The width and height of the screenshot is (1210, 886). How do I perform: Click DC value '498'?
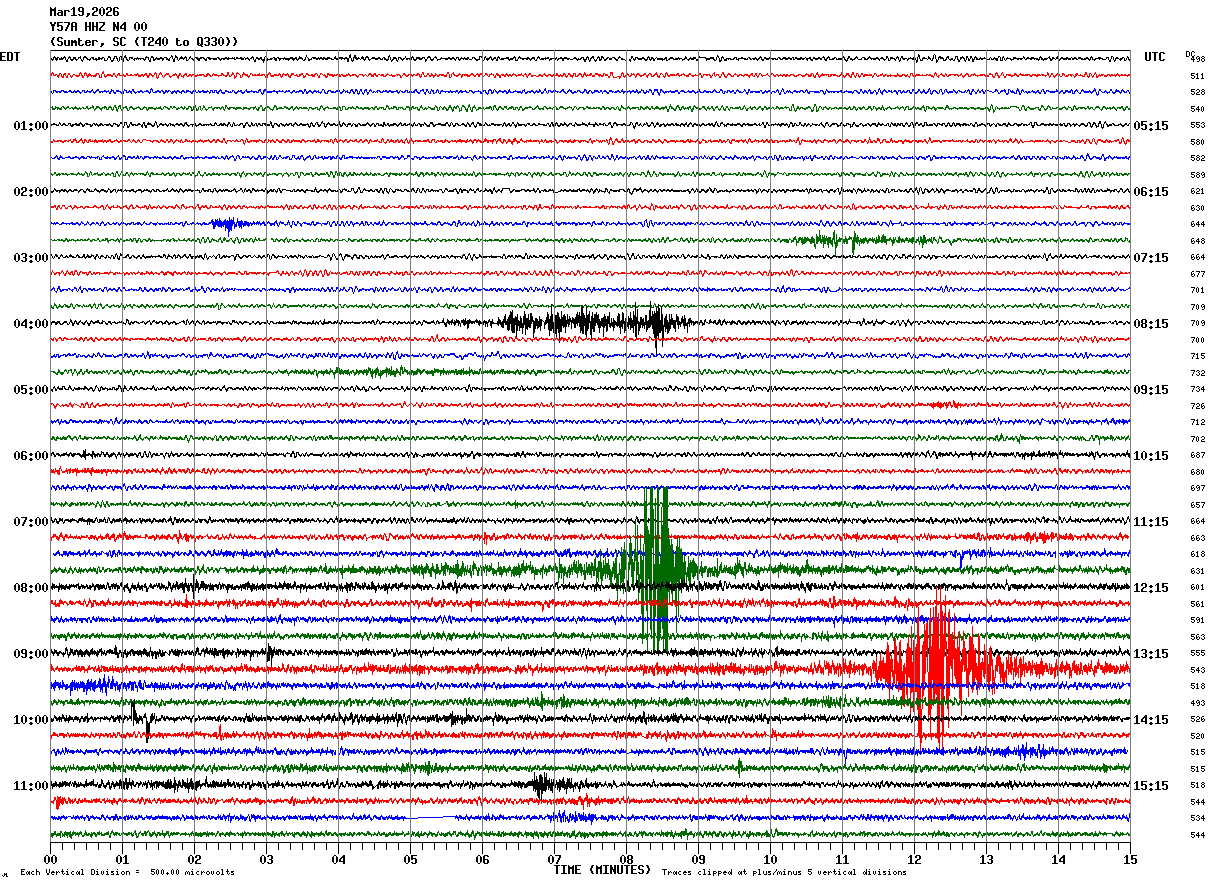click(x=1198, y=60)
